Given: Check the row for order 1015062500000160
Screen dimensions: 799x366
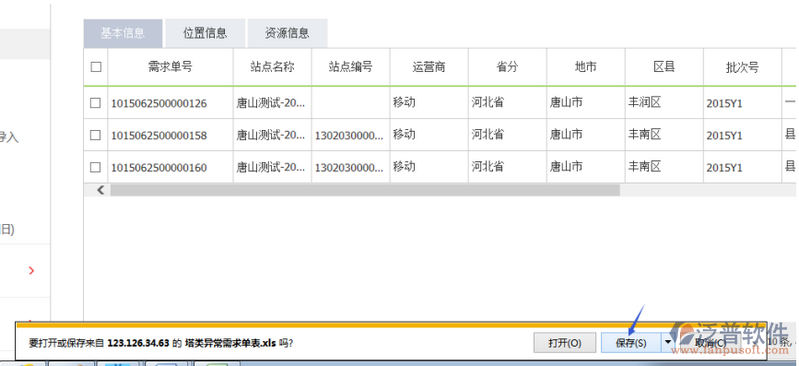Looking at the screenshot, I should [x=95, y=167].
